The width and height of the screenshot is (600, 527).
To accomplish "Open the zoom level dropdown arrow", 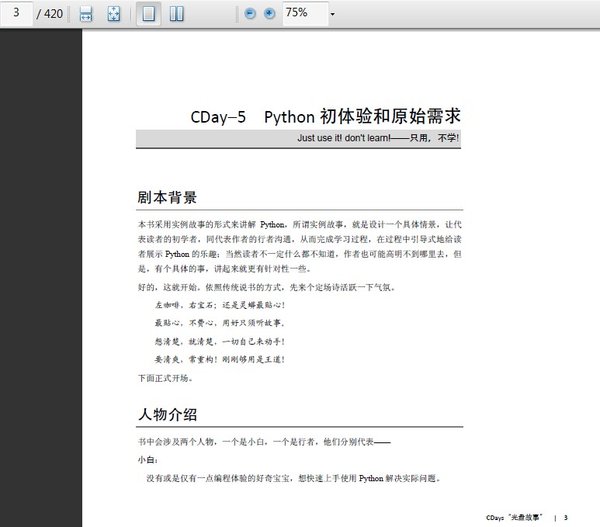I will pos(333,14).
